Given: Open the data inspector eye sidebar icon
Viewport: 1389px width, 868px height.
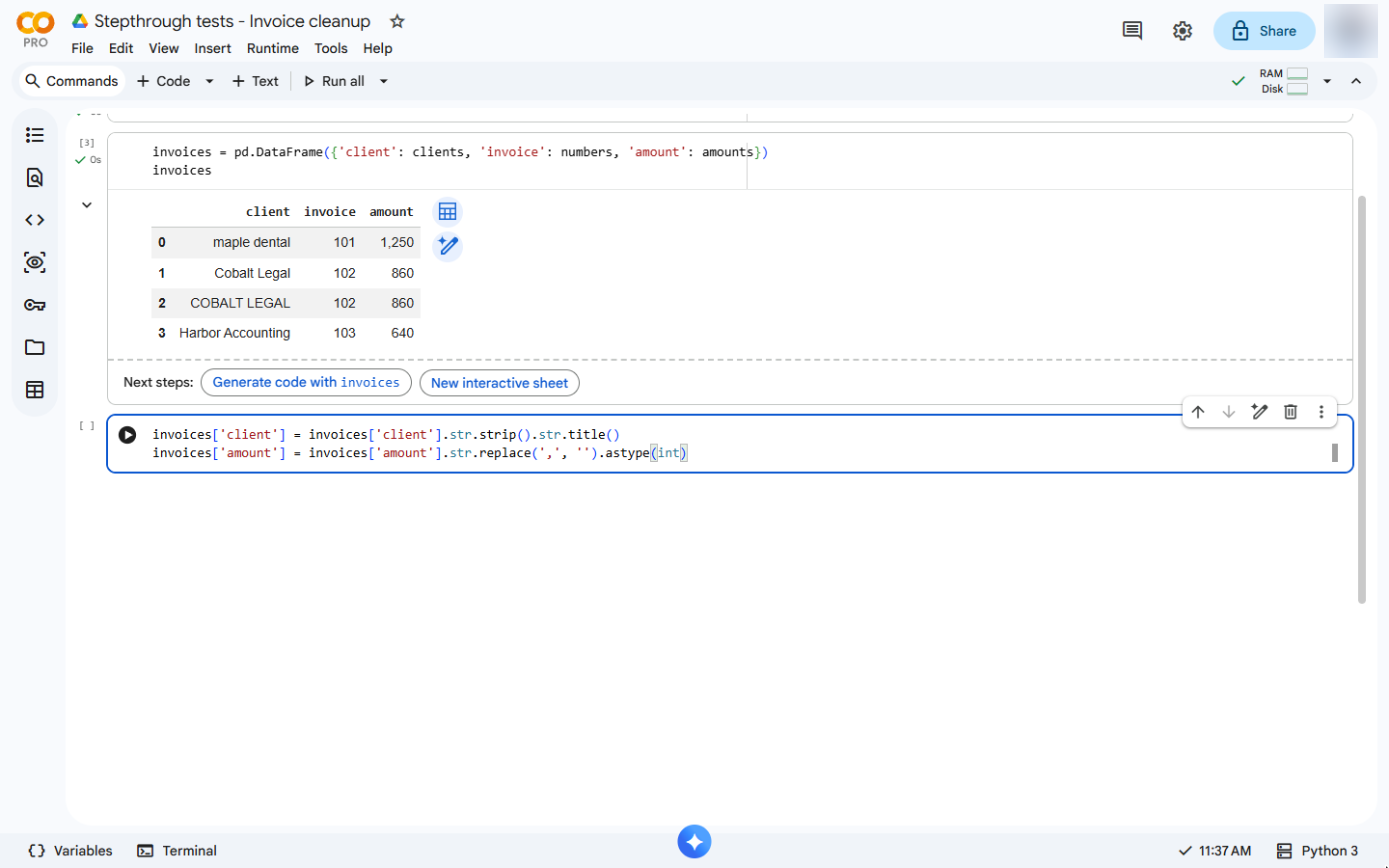Looking at the screenshot, I should point(35,263).
